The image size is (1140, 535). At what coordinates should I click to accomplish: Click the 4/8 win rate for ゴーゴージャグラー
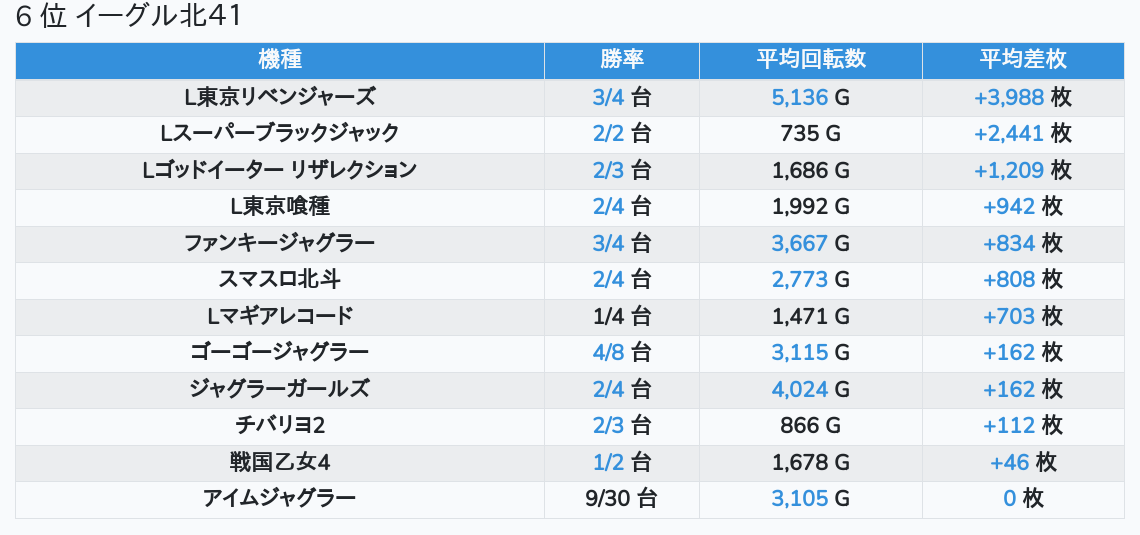tap(608, 352)
